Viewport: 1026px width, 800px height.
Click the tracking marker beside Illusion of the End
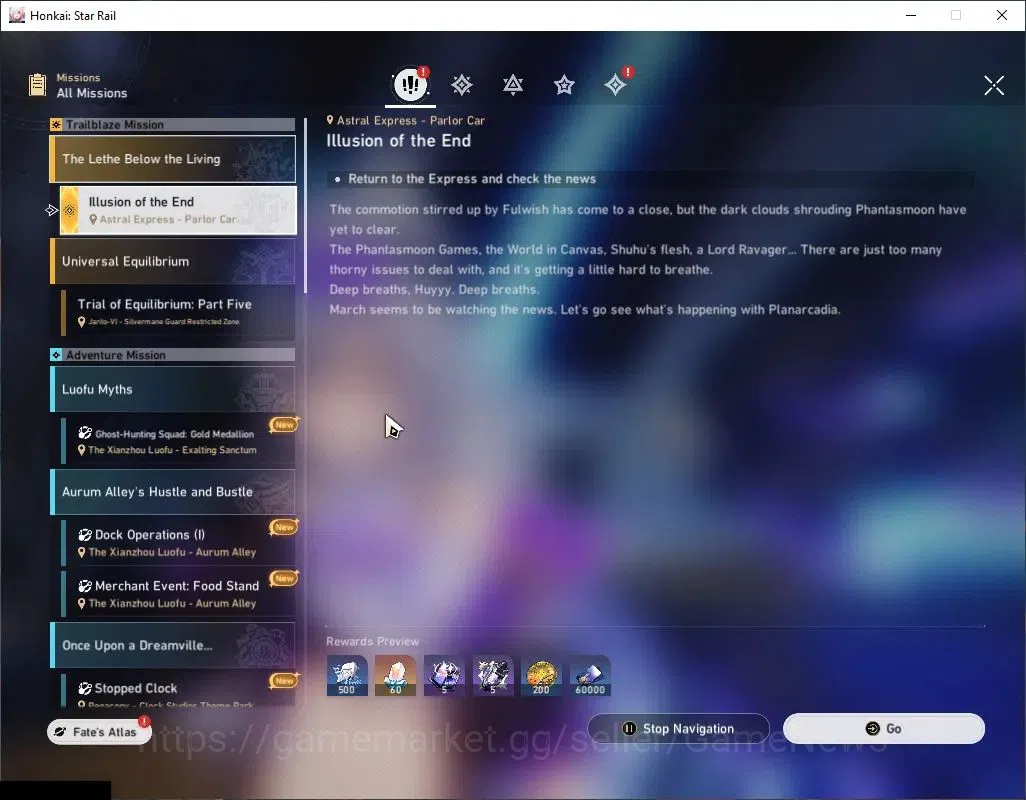click(52, 210)
